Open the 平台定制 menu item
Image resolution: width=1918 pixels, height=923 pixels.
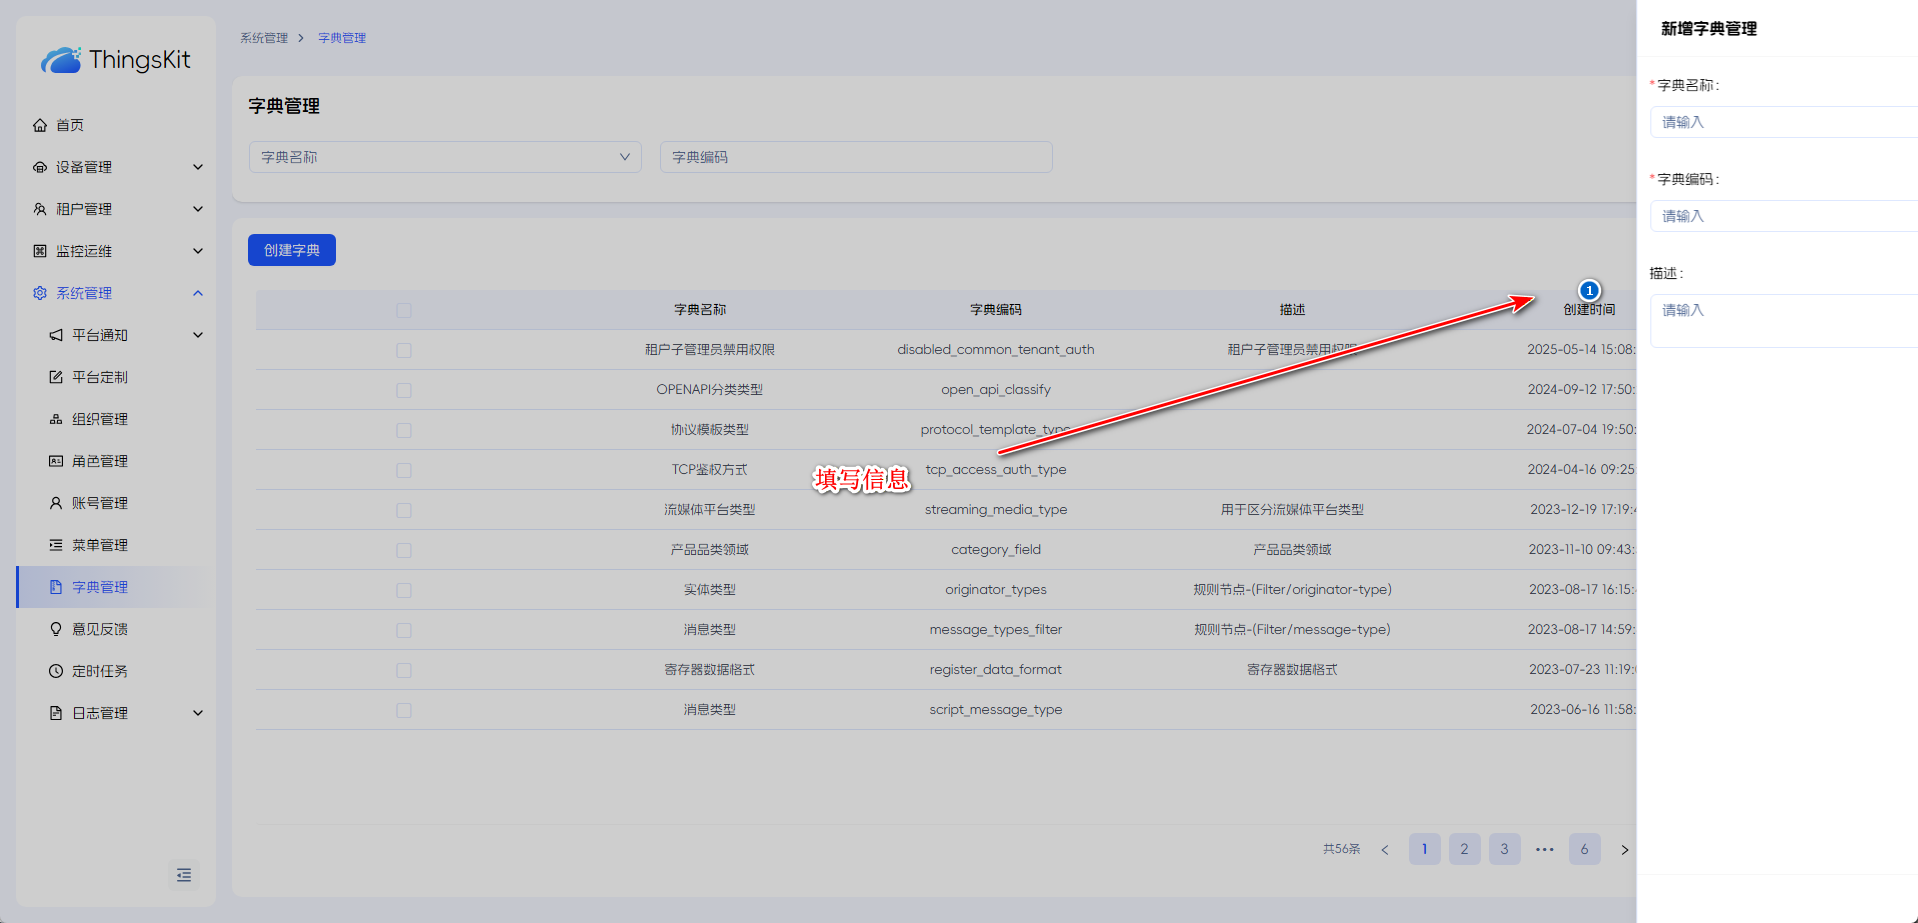point(100,377)
